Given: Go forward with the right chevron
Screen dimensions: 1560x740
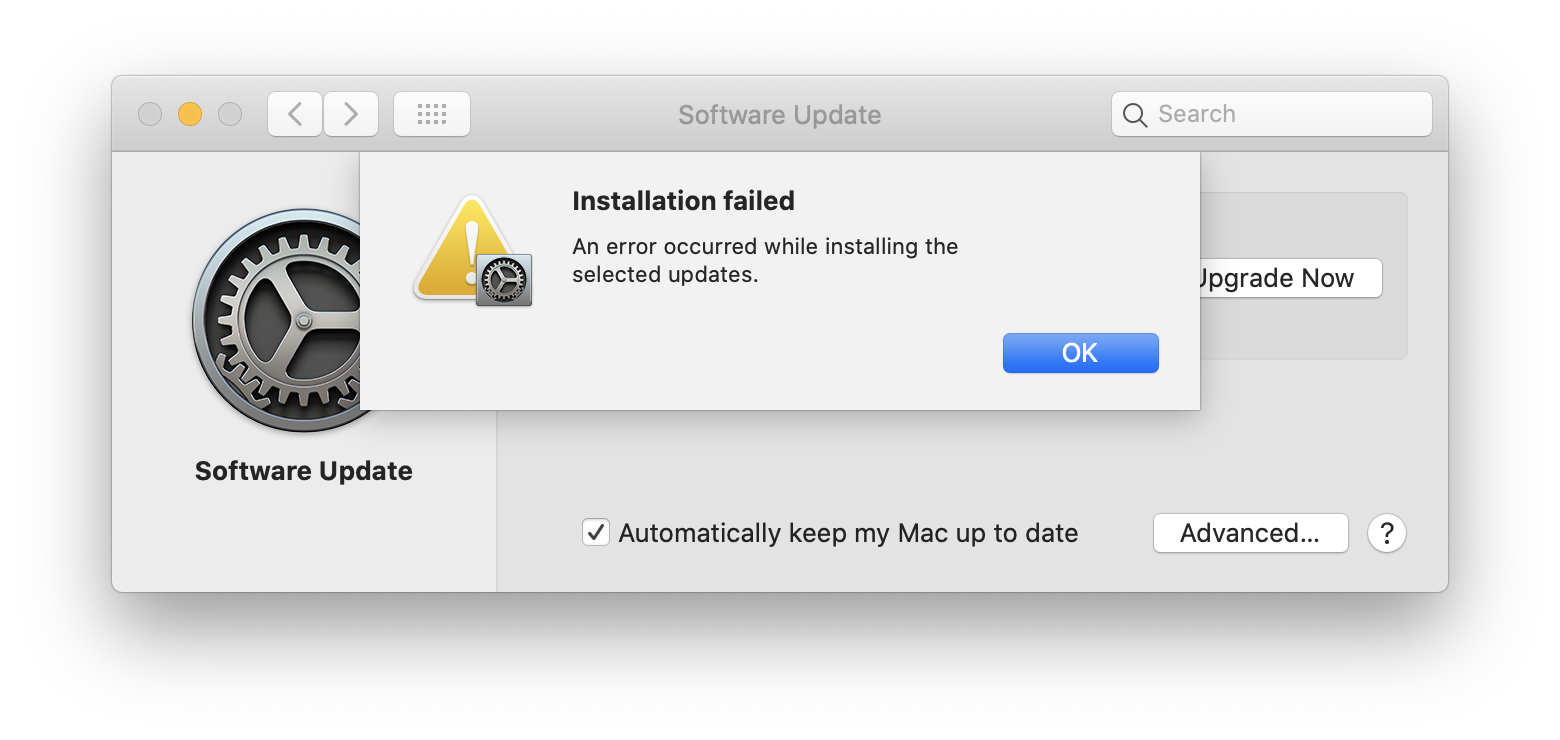Looking at the screenshot, I should point(351,114).
